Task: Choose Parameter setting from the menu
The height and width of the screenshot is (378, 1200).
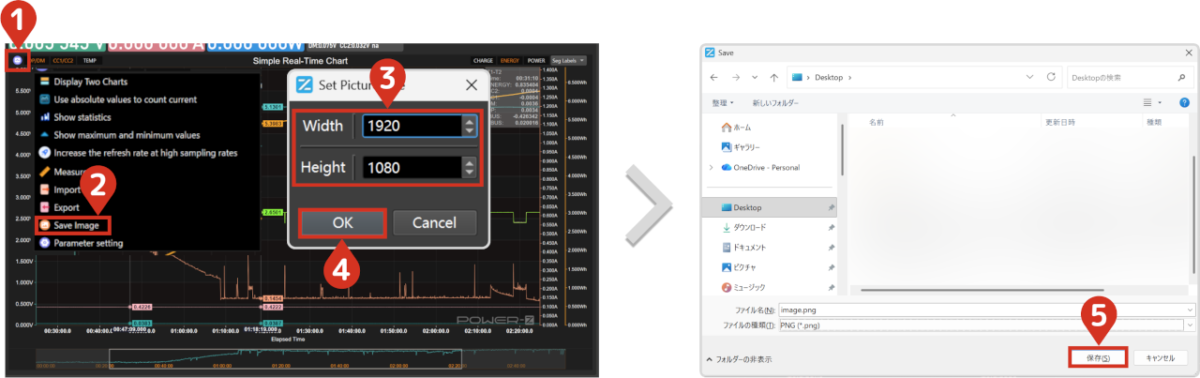Action: click(x=87, y=242)
